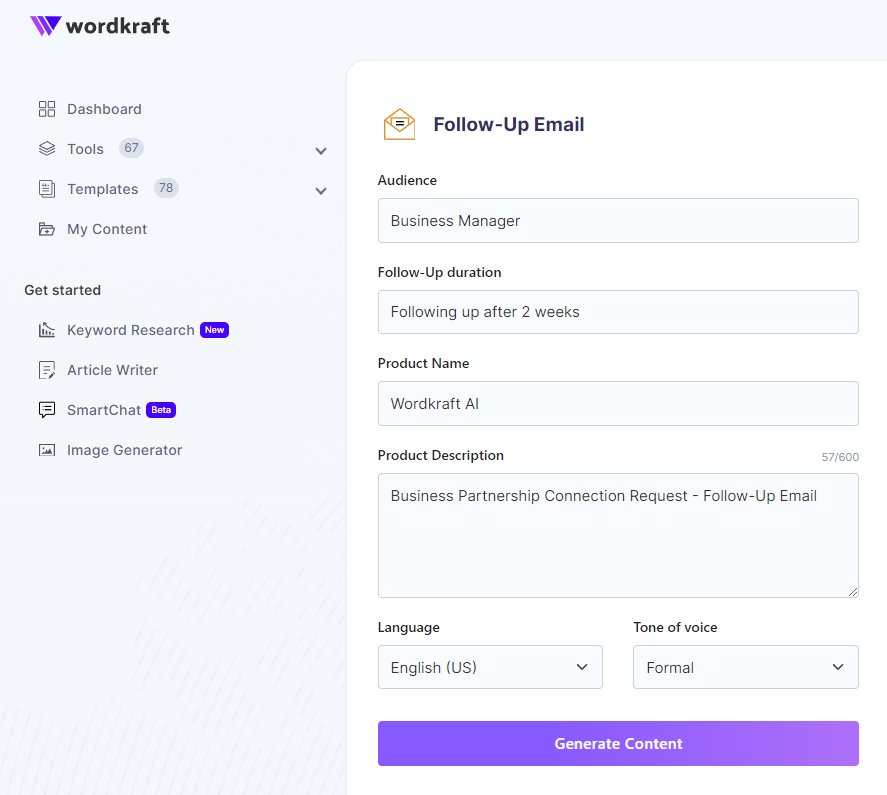Viewport: 887px width, 795px height.
Task: Expand the Tools menu chevron
Action: [x=321, y=151]
